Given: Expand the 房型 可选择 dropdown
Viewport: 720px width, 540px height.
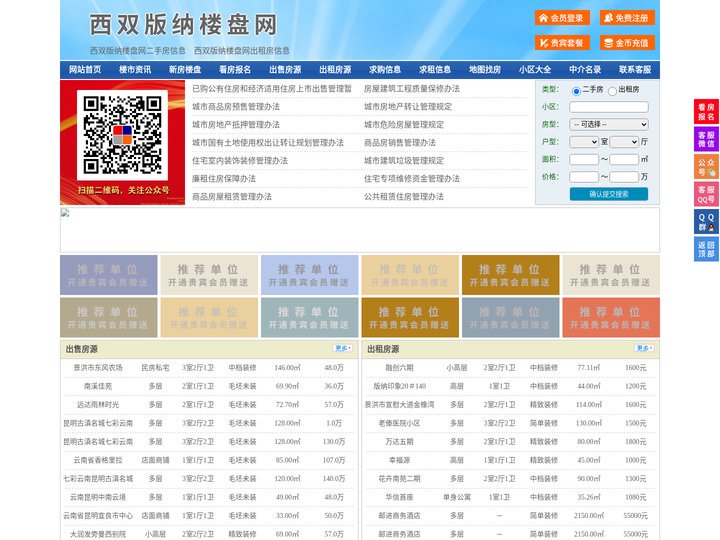Looking at the screenshot, I should click(x=609, y=124).
